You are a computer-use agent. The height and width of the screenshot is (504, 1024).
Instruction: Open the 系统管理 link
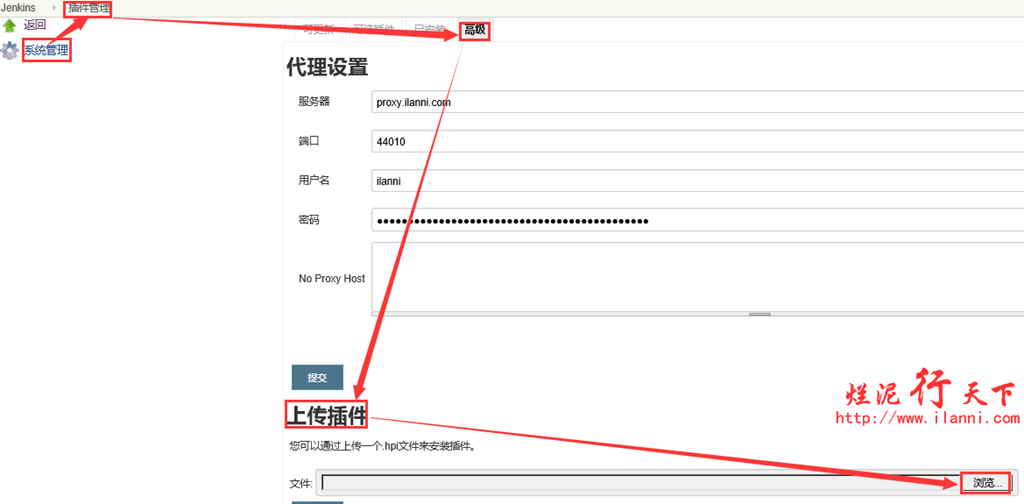(46, 50)
